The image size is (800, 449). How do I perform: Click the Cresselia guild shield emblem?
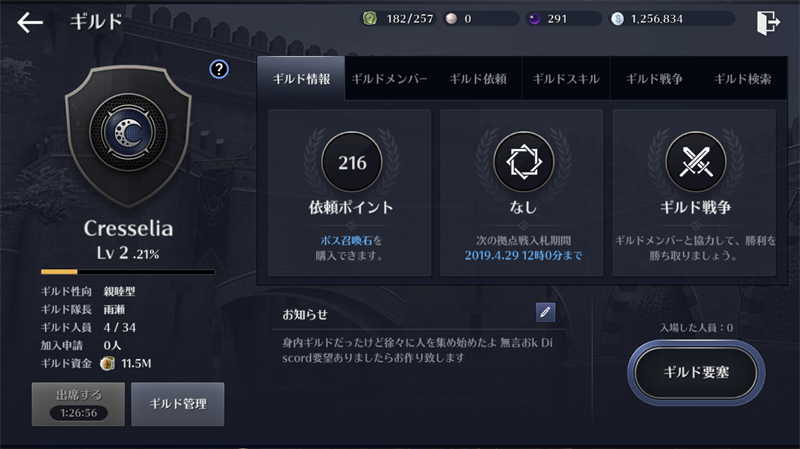tap(128, 136)
